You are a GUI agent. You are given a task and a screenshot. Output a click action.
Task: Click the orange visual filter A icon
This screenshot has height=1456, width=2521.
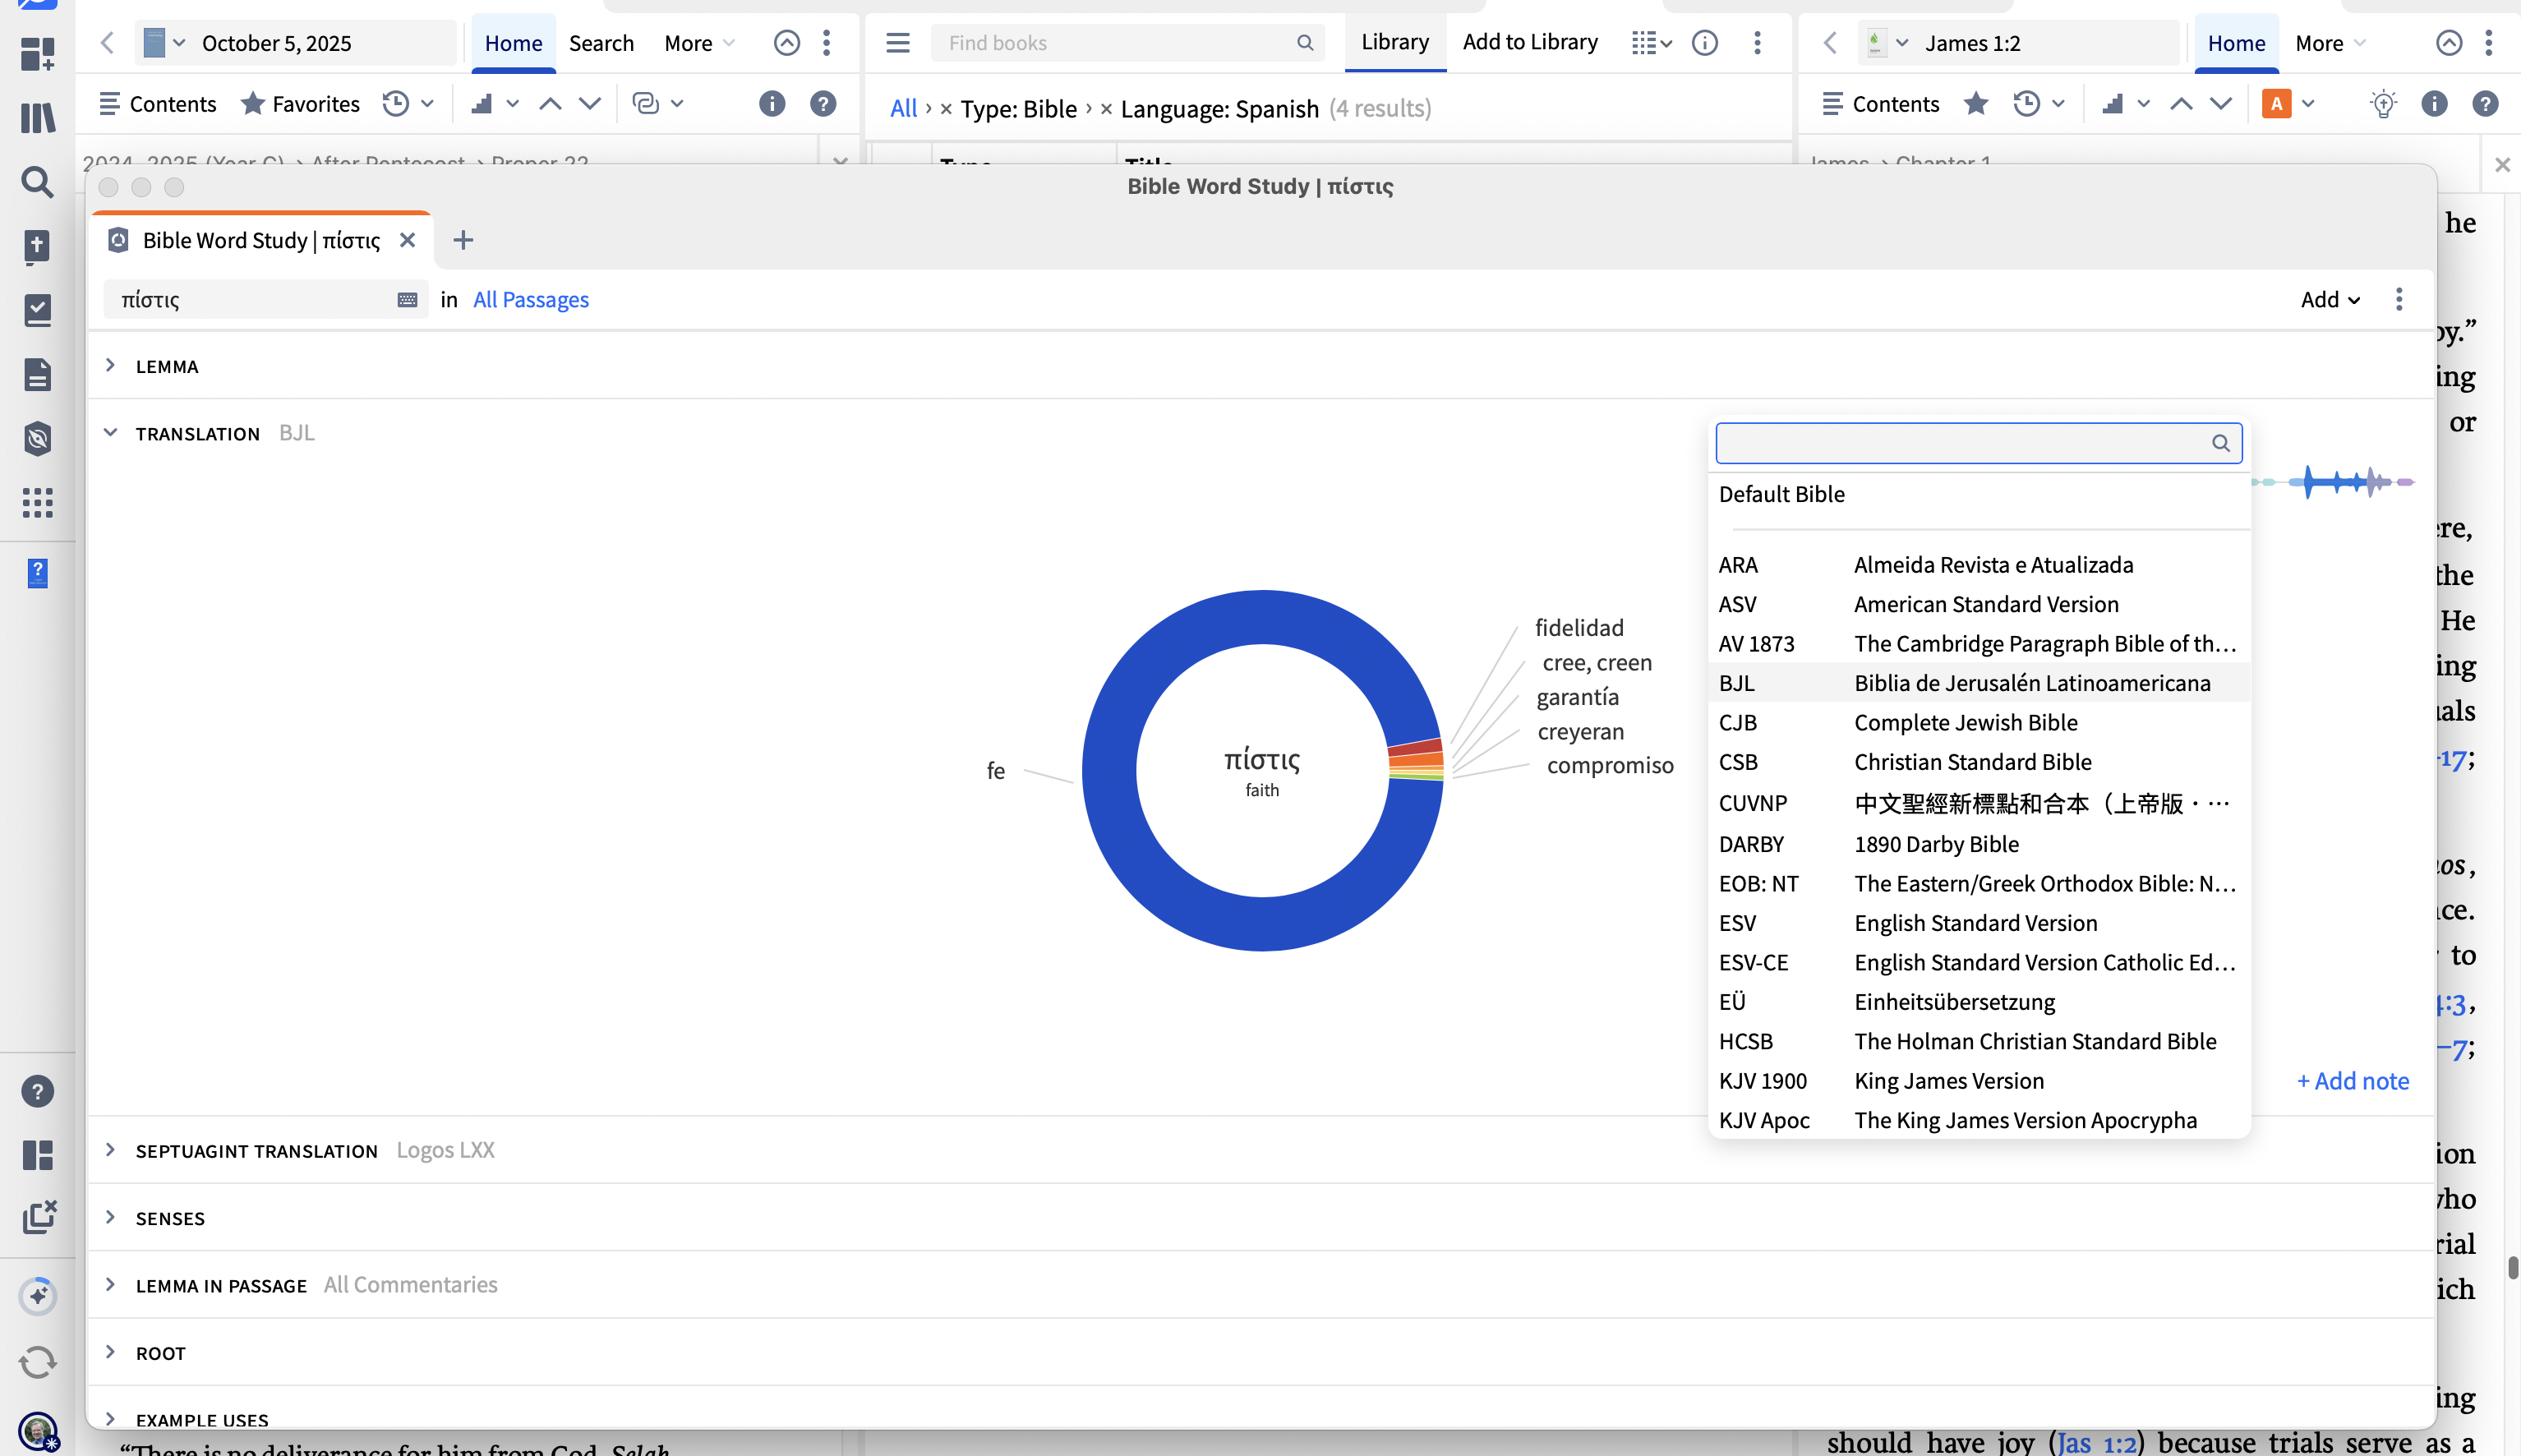(x=2276, y=104)
